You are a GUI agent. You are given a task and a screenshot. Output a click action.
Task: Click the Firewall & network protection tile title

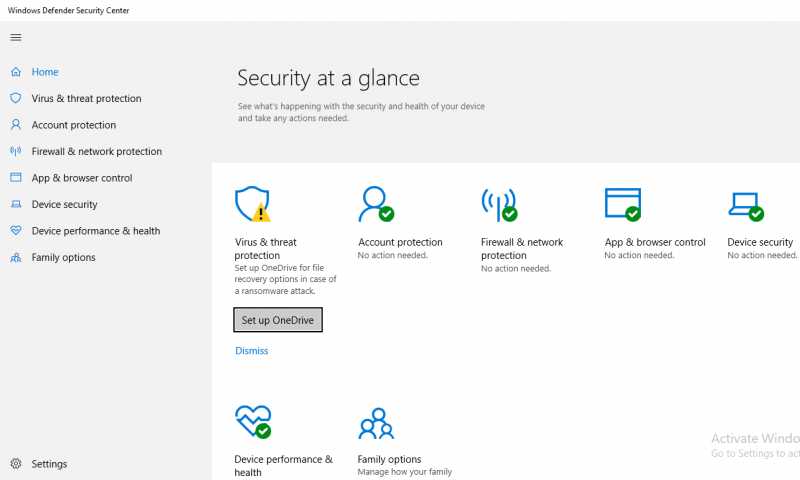pos(522,248)
